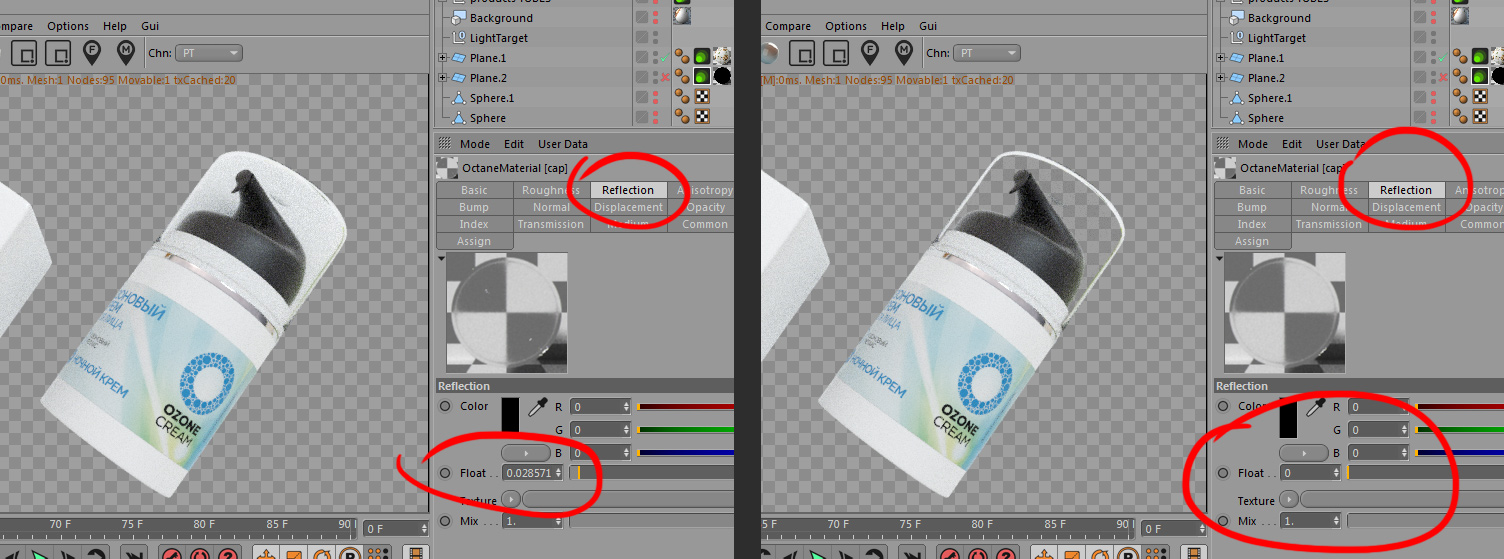Activate pick material (M) pin in right window
Viewport: 1504px width, 559px height.
903,51
